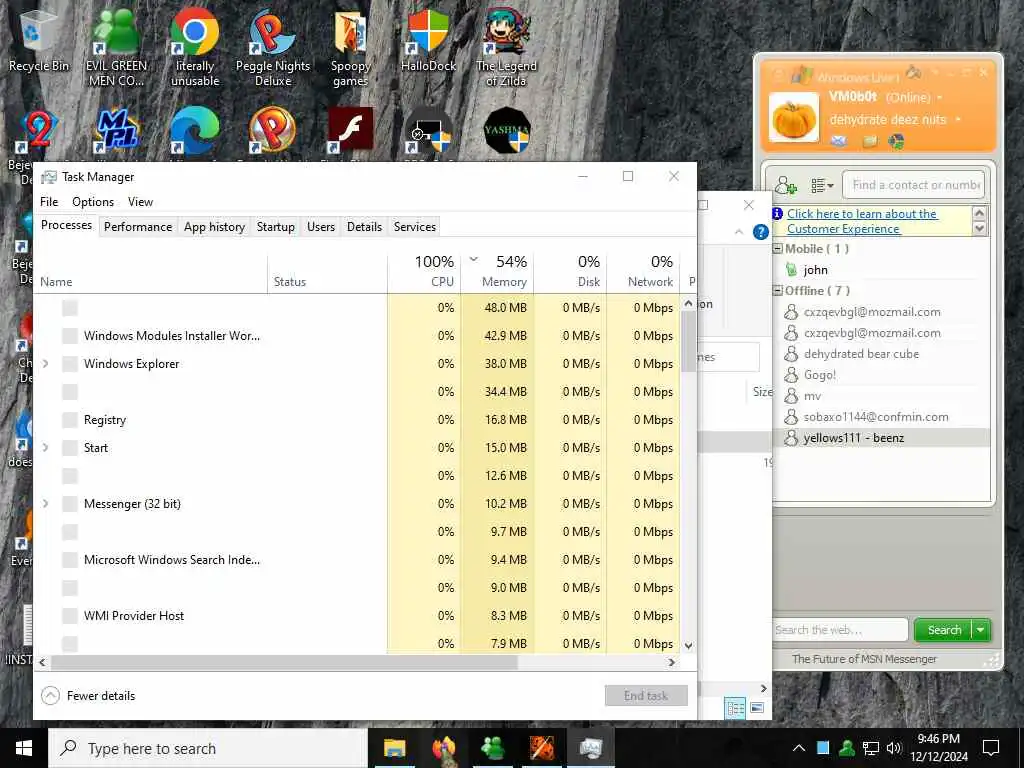The width and height of the screenshot is (1024, 768).
Task: Select the red Flash Player desktop icon
Action: 351,129
